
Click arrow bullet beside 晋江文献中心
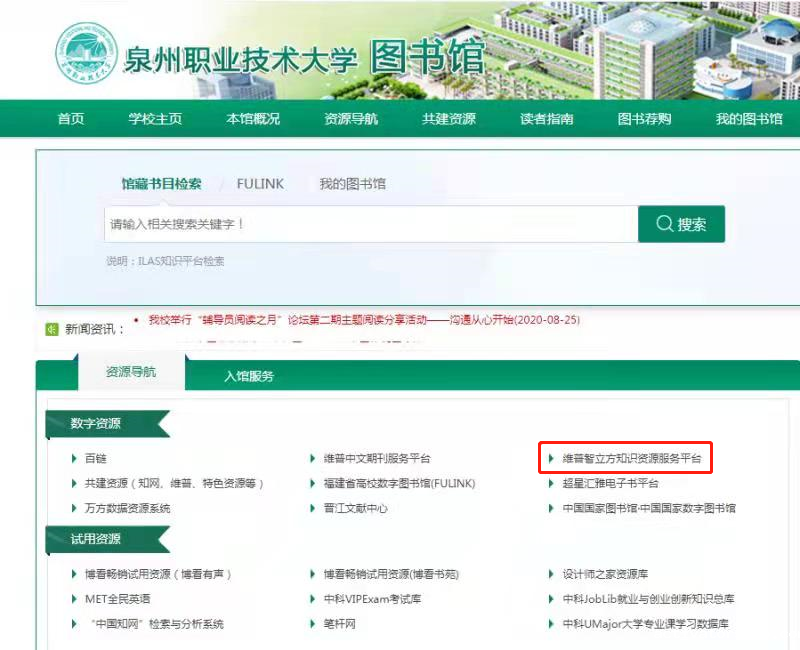[313, 508]
